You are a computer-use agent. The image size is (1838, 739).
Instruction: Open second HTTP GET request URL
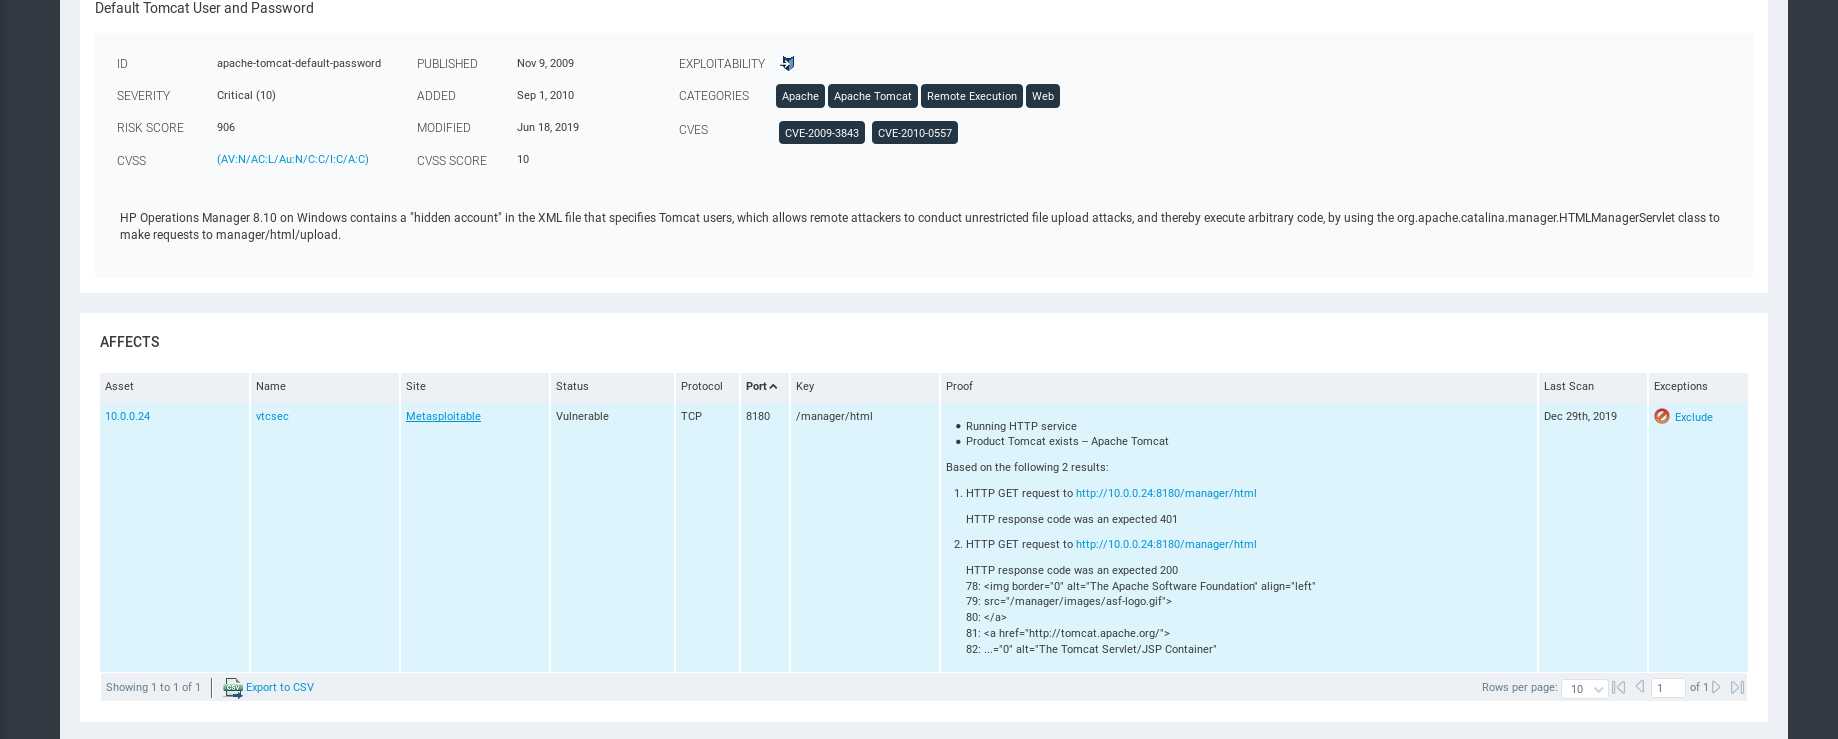[x=1166, y=544]
